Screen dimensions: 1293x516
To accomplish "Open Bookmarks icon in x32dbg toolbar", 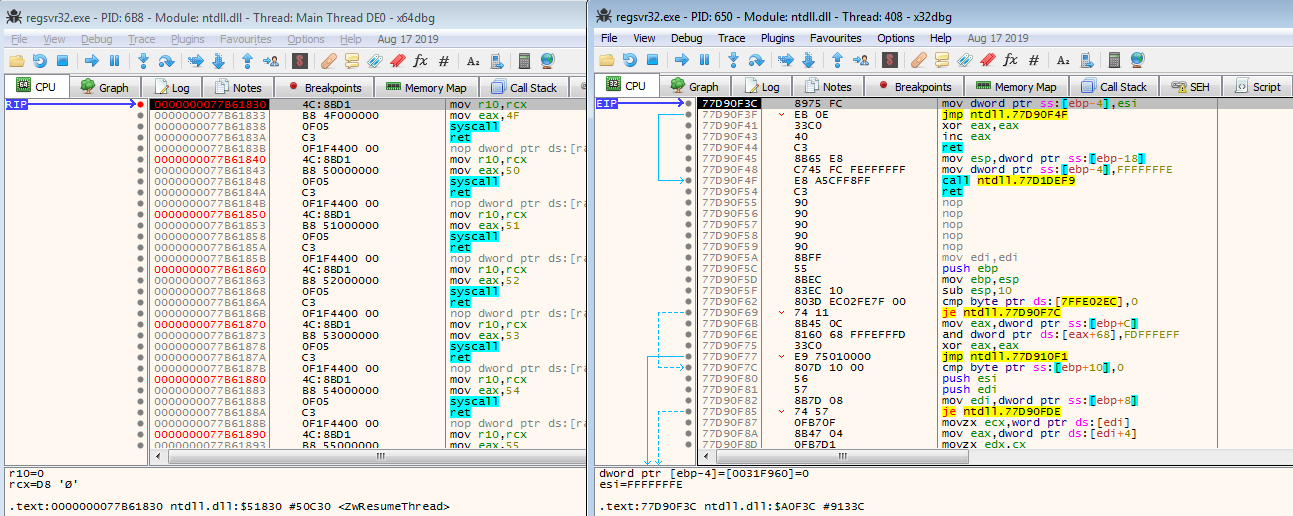I will point(988,60).
